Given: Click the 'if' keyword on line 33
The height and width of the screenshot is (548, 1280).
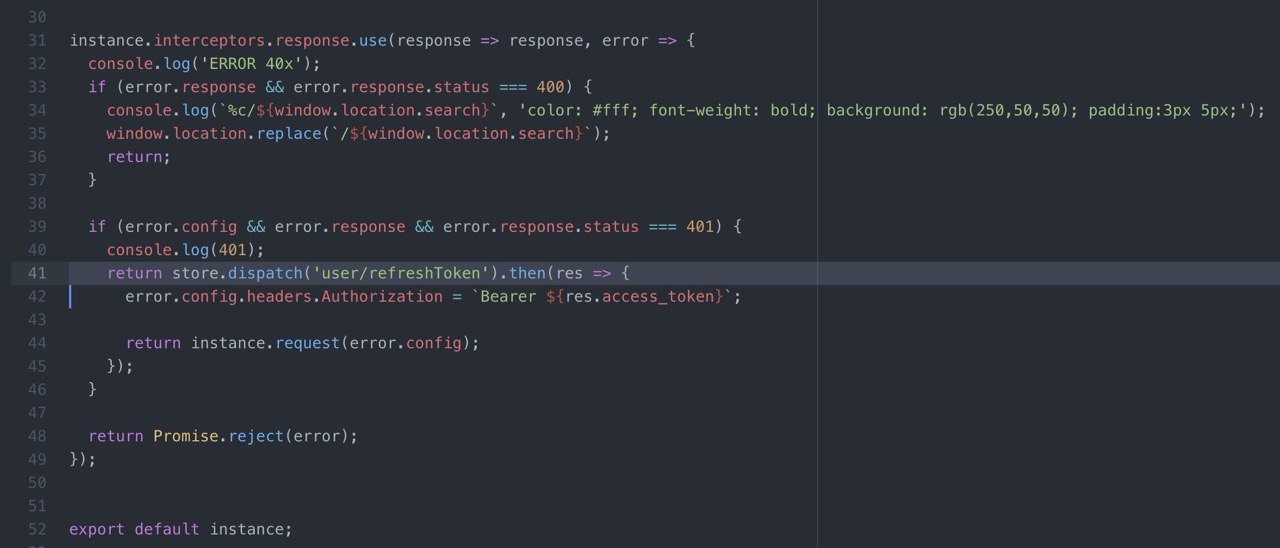Looking at the screenshot, I should (97, 87).
